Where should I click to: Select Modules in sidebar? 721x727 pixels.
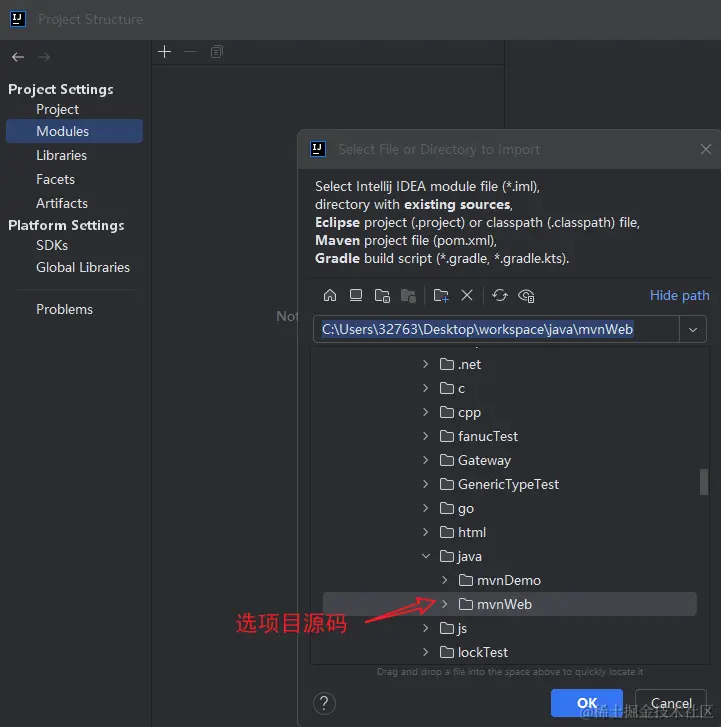74,131
